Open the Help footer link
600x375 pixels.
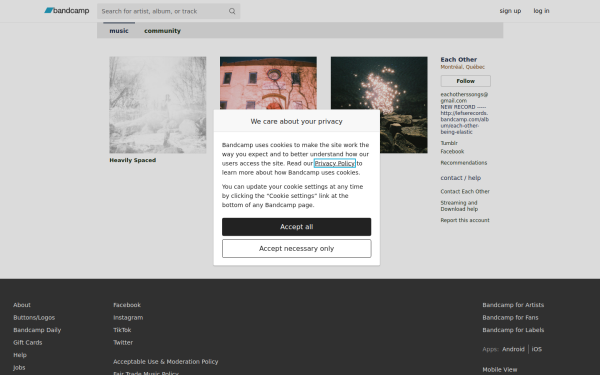(20, 355)
